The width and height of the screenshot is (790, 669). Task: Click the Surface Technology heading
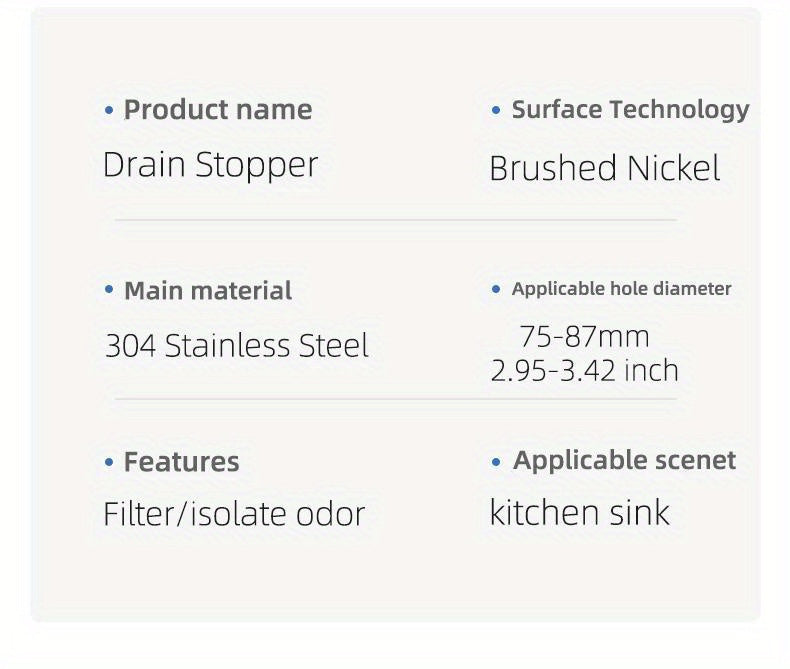point(630,110)
